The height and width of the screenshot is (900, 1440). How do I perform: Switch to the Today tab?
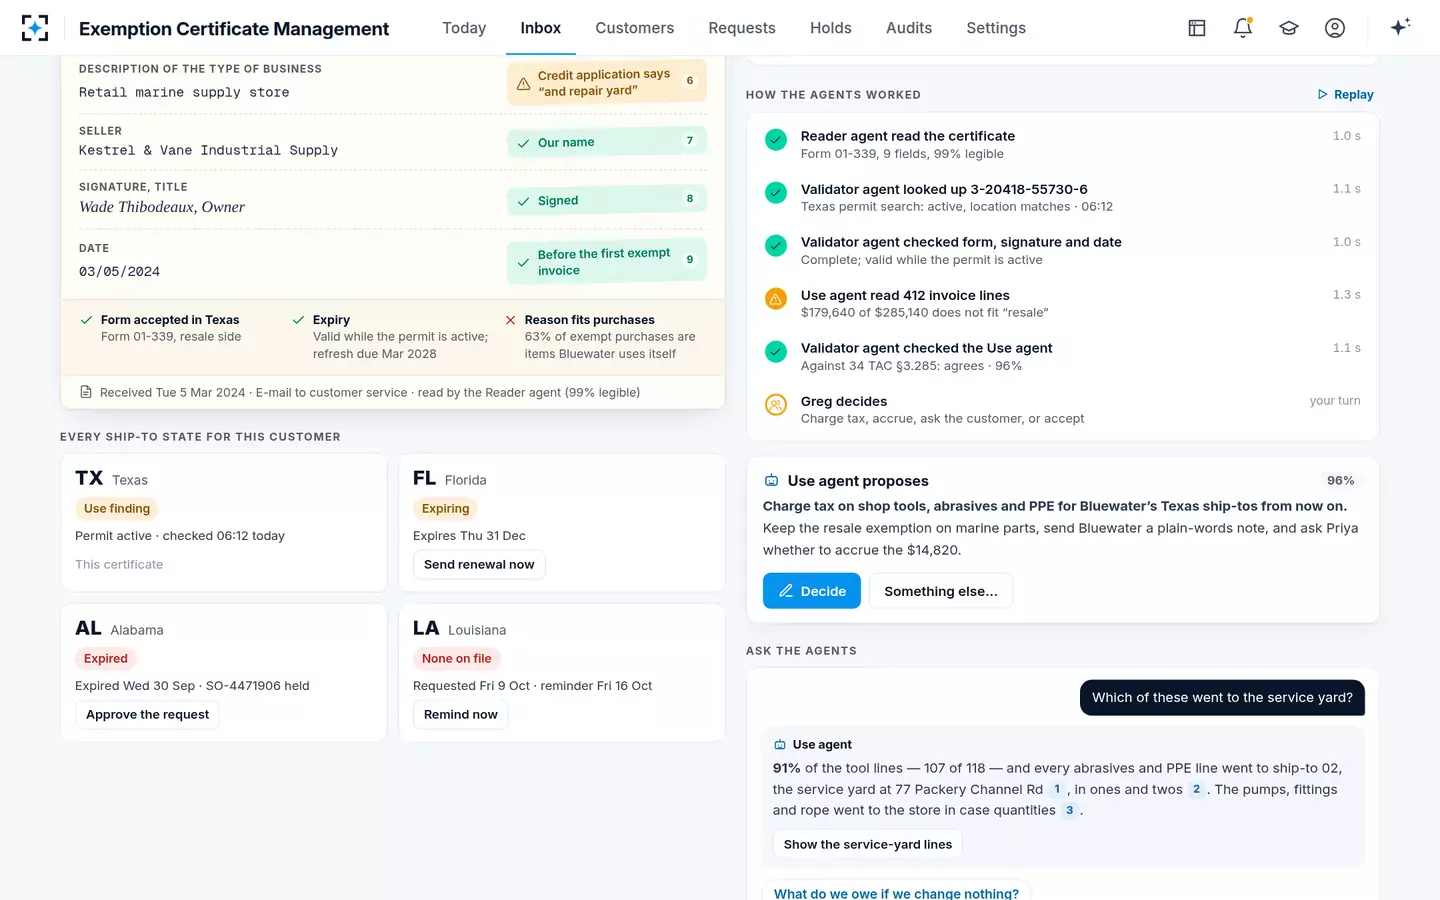click(464, 28)
